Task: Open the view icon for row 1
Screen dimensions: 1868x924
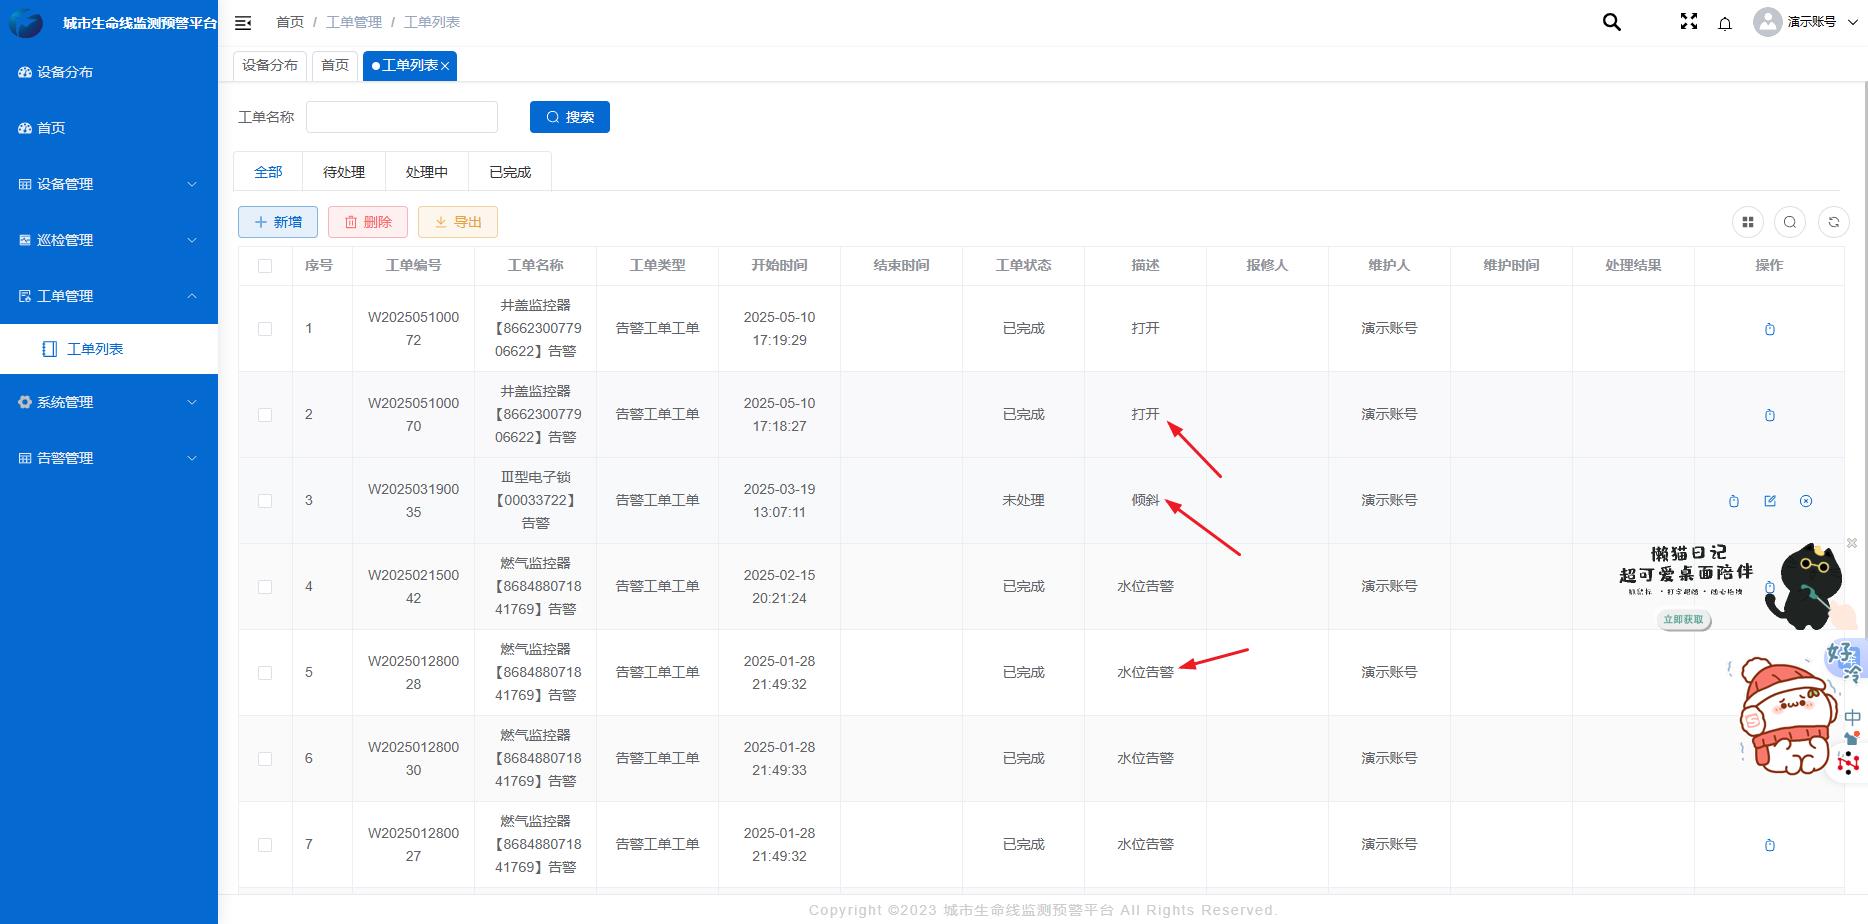Action: [1770, 329]
